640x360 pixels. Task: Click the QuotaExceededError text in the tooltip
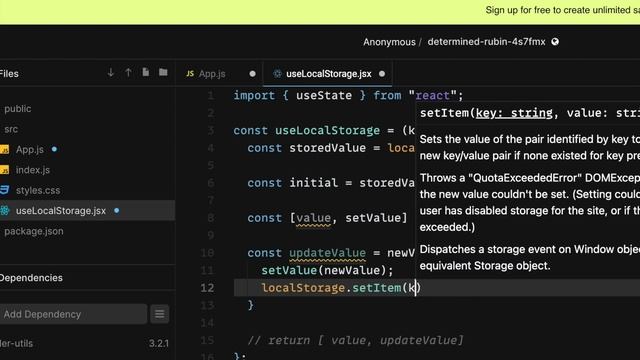coord(525,178)
